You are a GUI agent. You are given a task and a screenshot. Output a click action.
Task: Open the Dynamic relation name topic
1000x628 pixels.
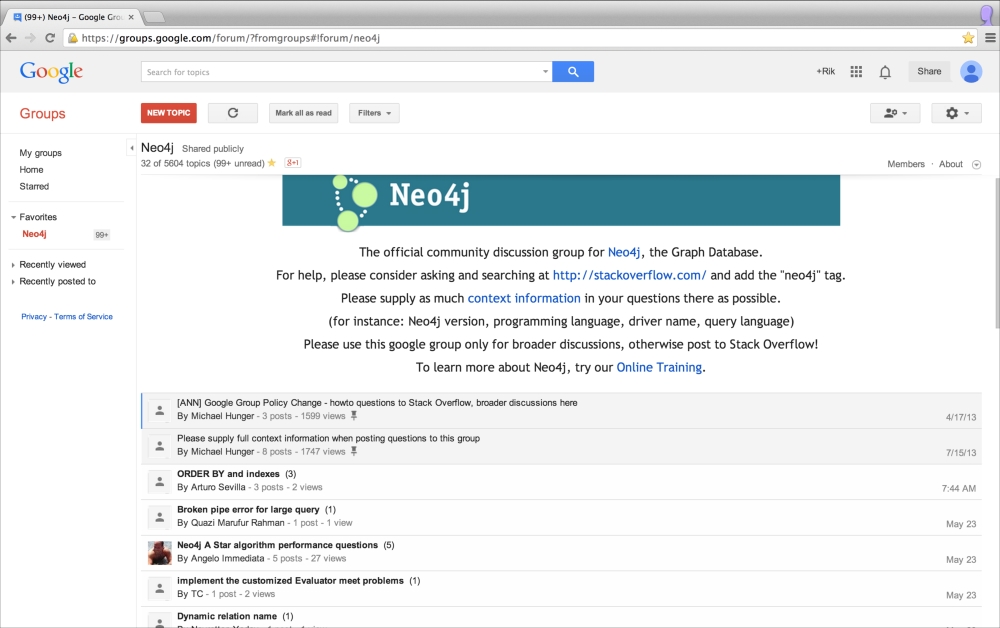(227, 617)
